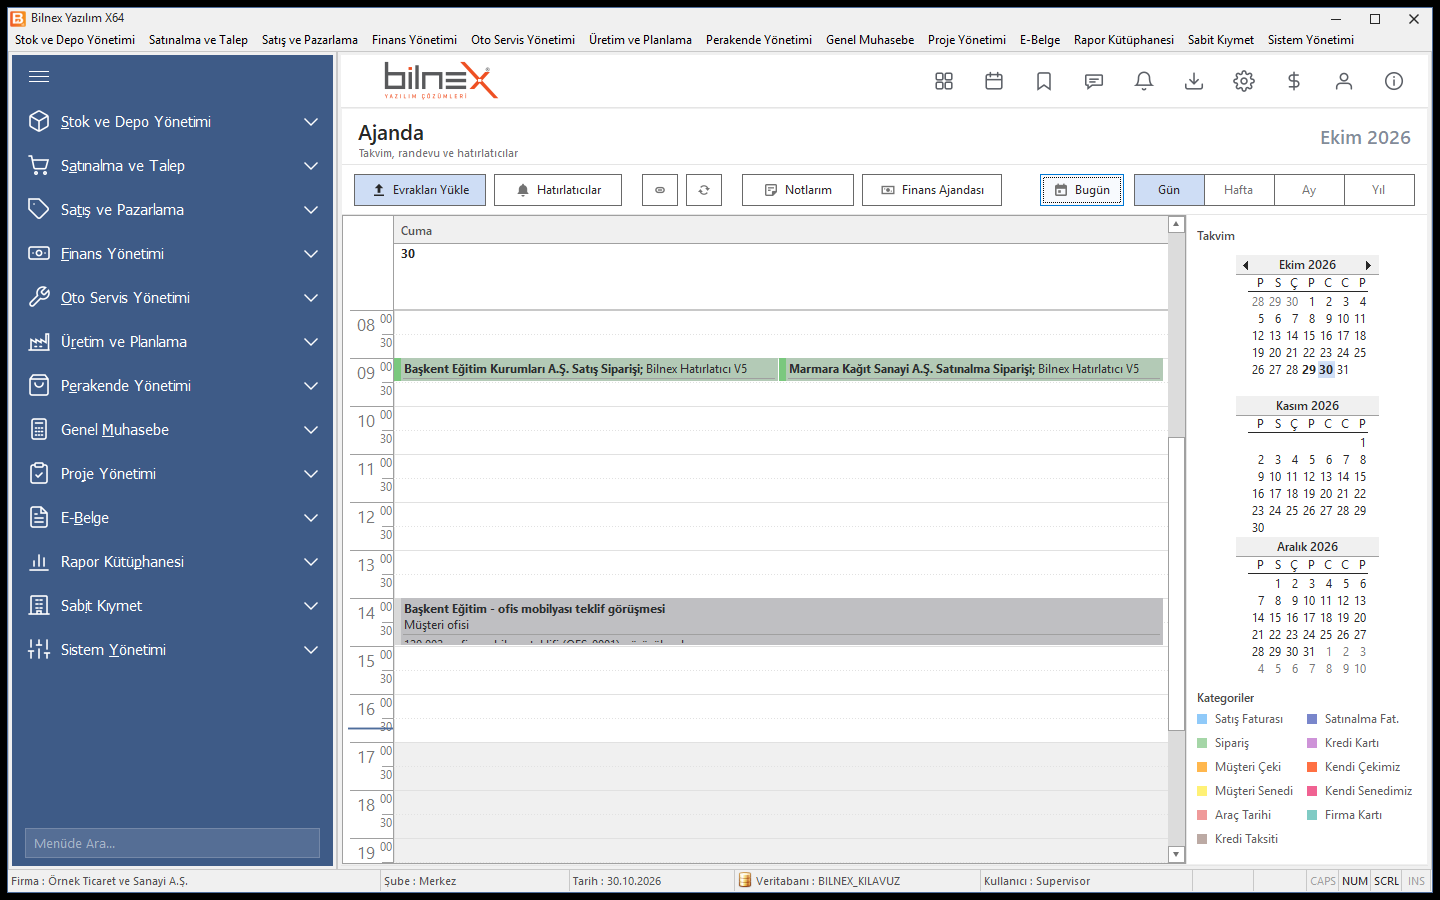Click the agenda scrollbar down arrow
The width and height of the screenshot is (1440, 900).
click(x=1177, y=854)
